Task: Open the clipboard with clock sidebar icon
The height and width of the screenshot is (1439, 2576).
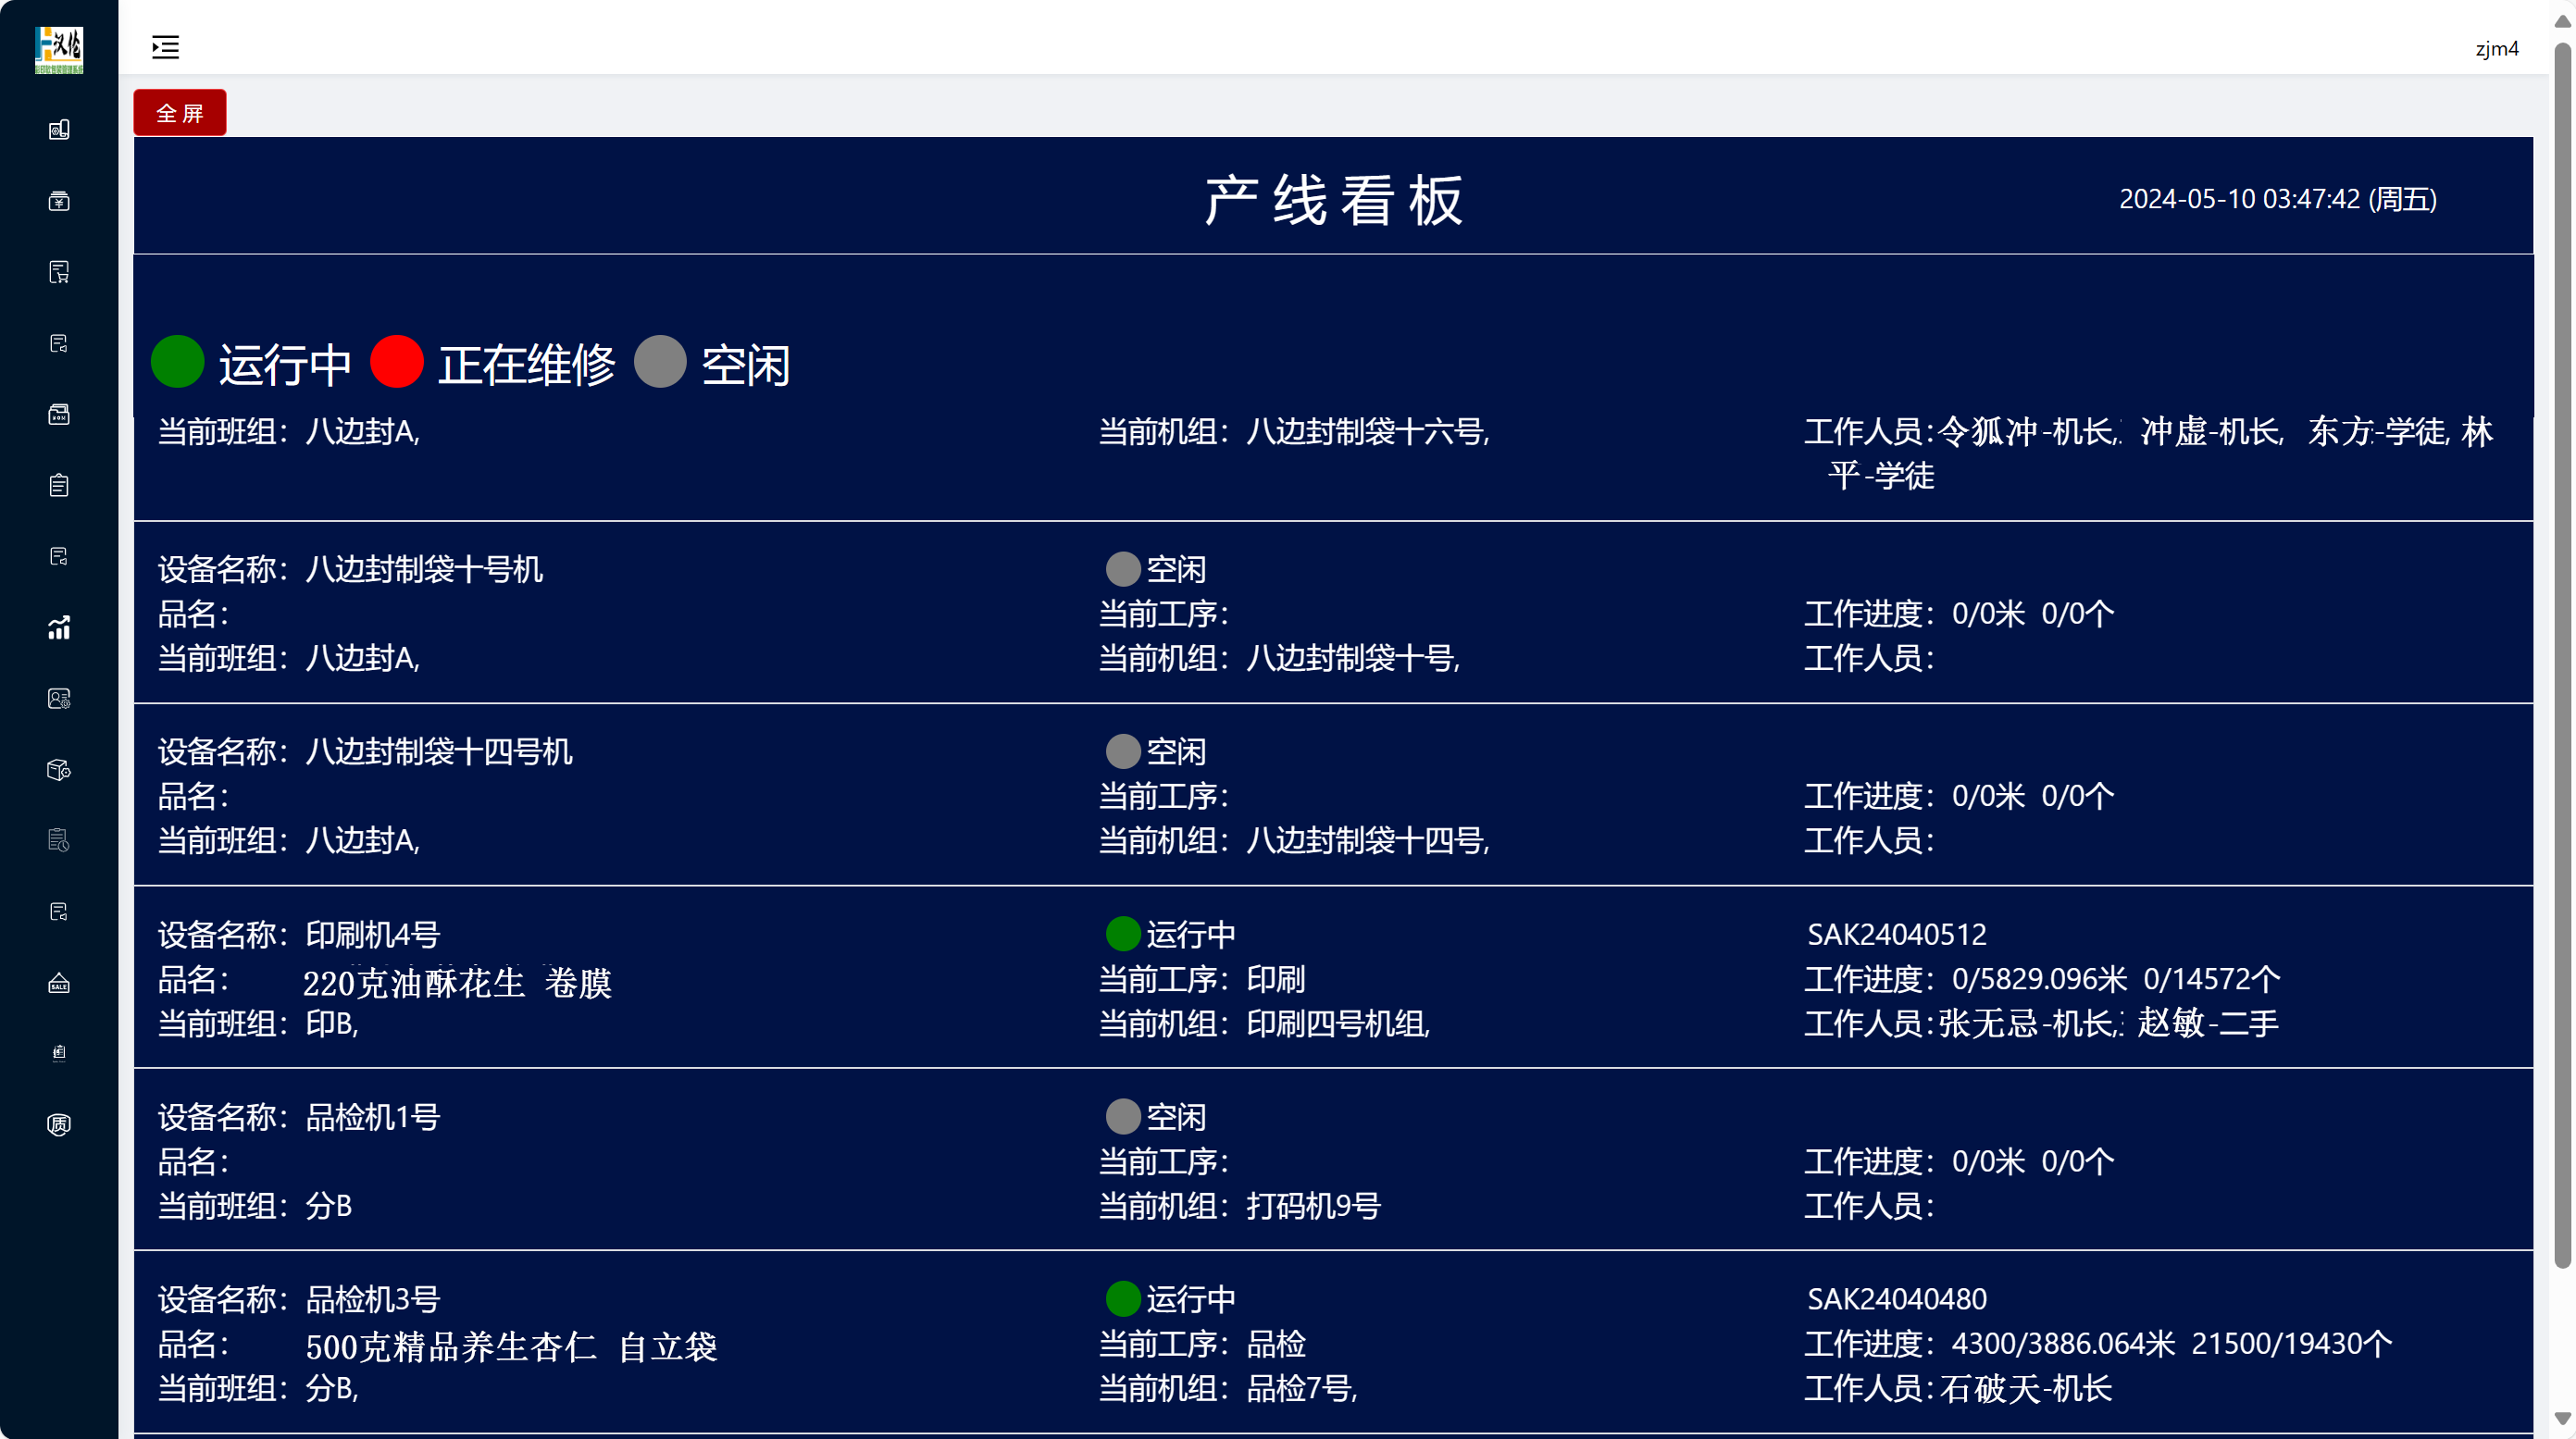Action: click(x=59, y=840)
